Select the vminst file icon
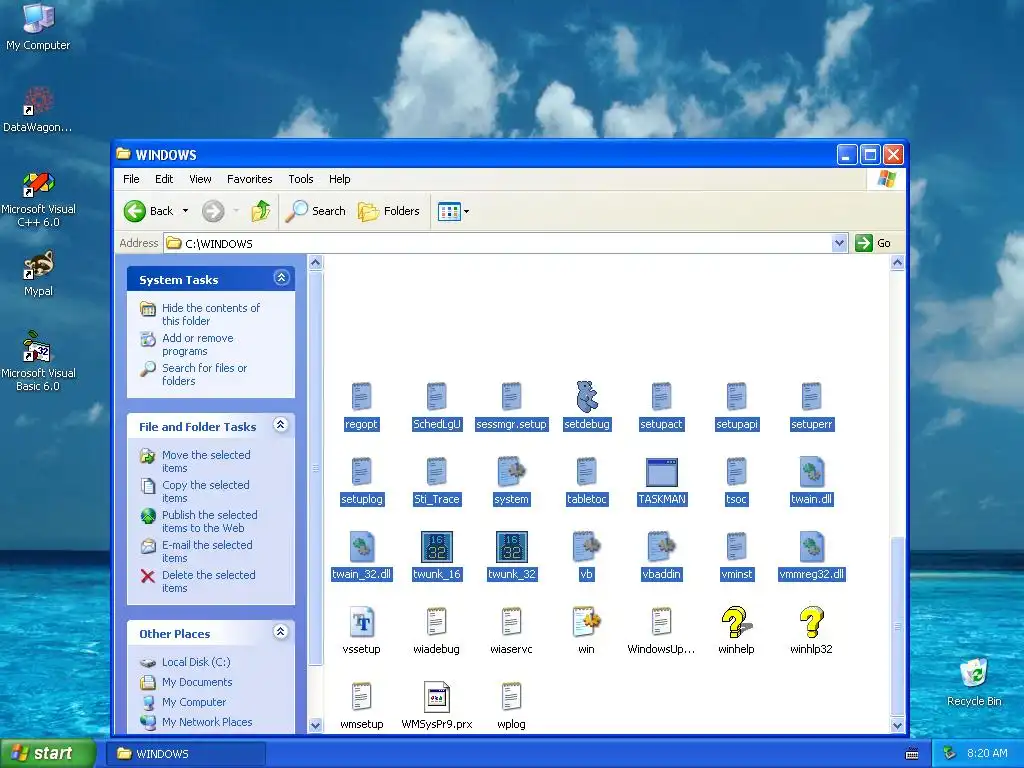 pyautogui.click(x=737, y=547)
